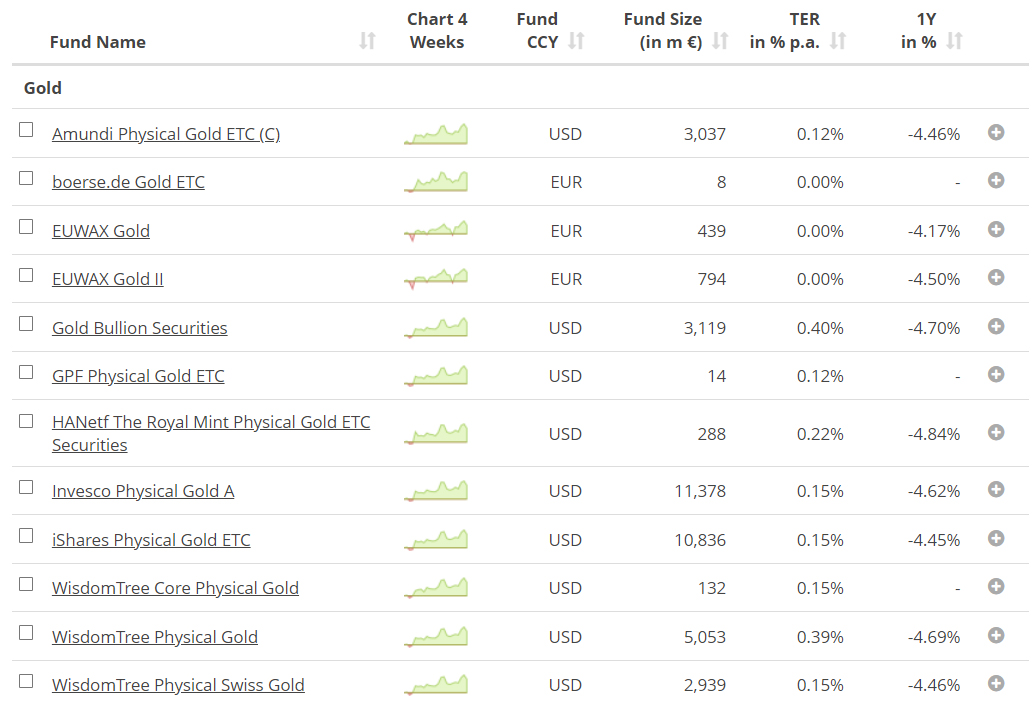Expand details for boerse.de Gold ETC row
1035x704 pixels.
[x=995, y=181]
